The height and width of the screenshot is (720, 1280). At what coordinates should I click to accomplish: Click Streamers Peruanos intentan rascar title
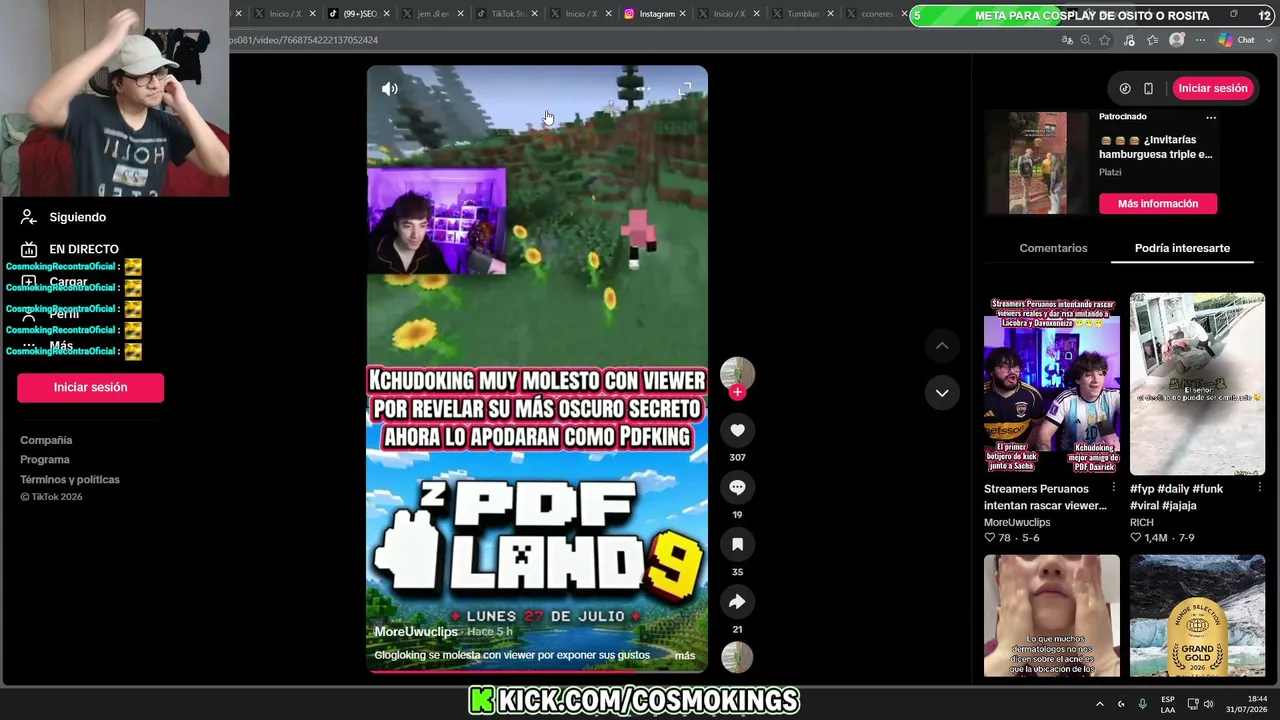point(1045,497)
